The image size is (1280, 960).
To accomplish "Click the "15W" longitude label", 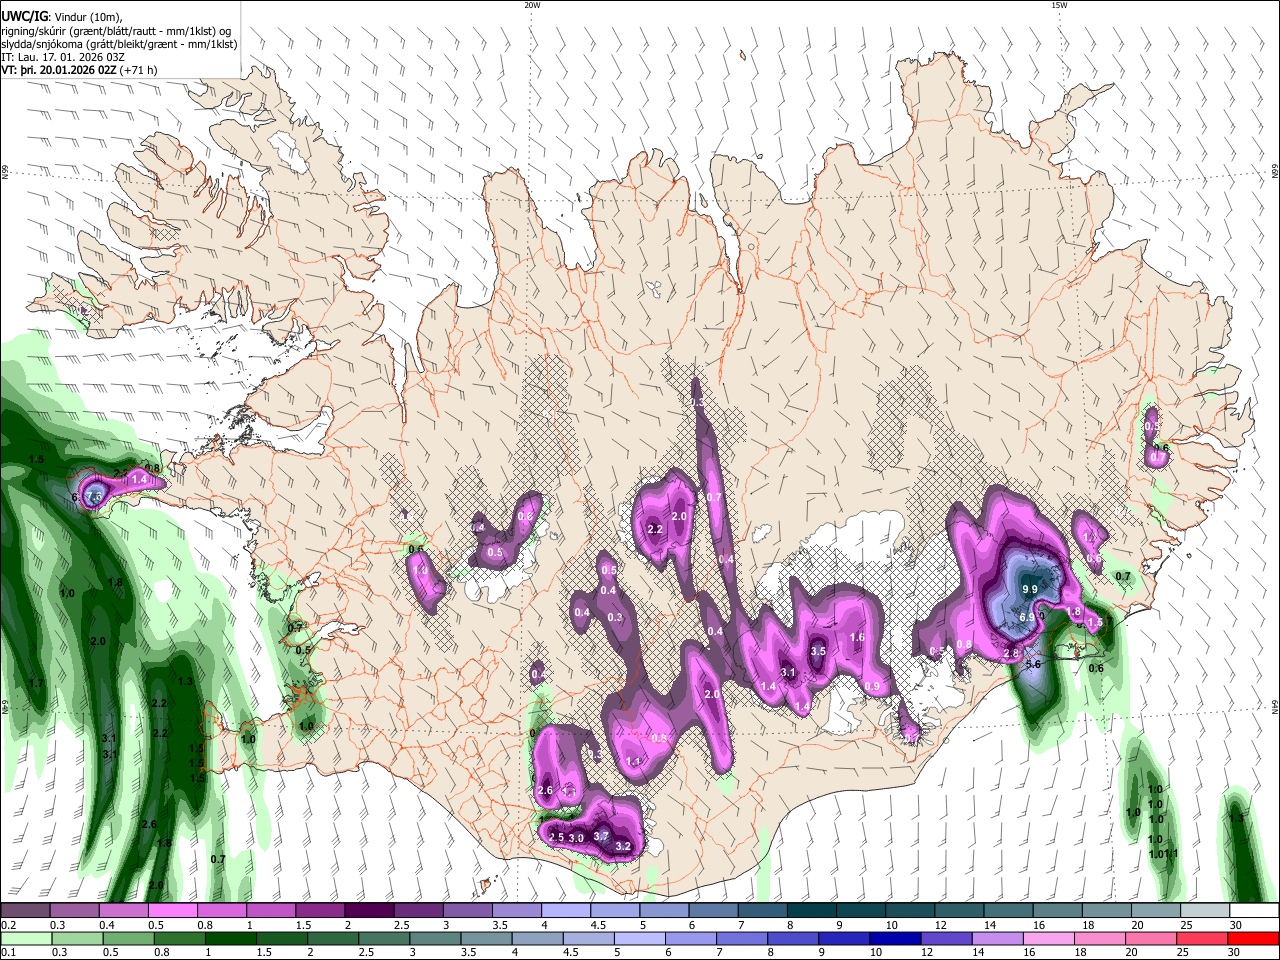I will point(1059,4).
